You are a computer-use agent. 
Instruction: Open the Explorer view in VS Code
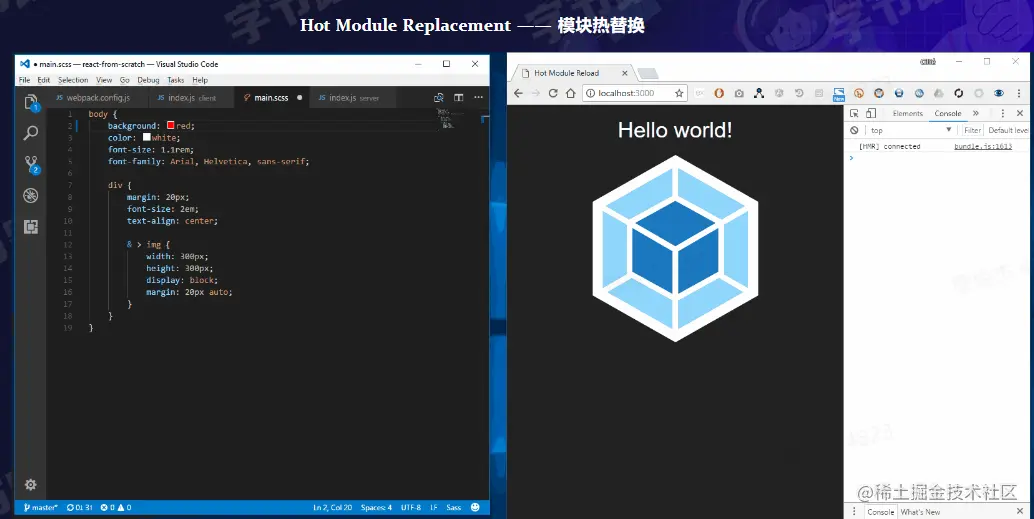tap(31, 102)
